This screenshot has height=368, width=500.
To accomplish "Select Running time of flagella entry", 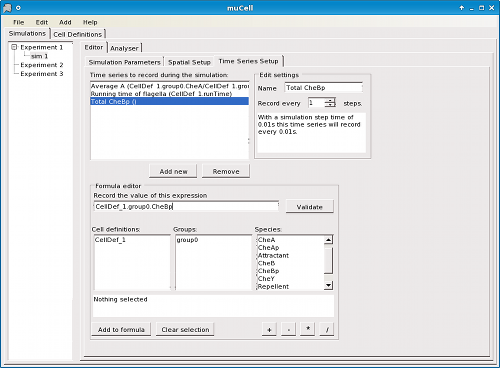I will tap(170, 94).
